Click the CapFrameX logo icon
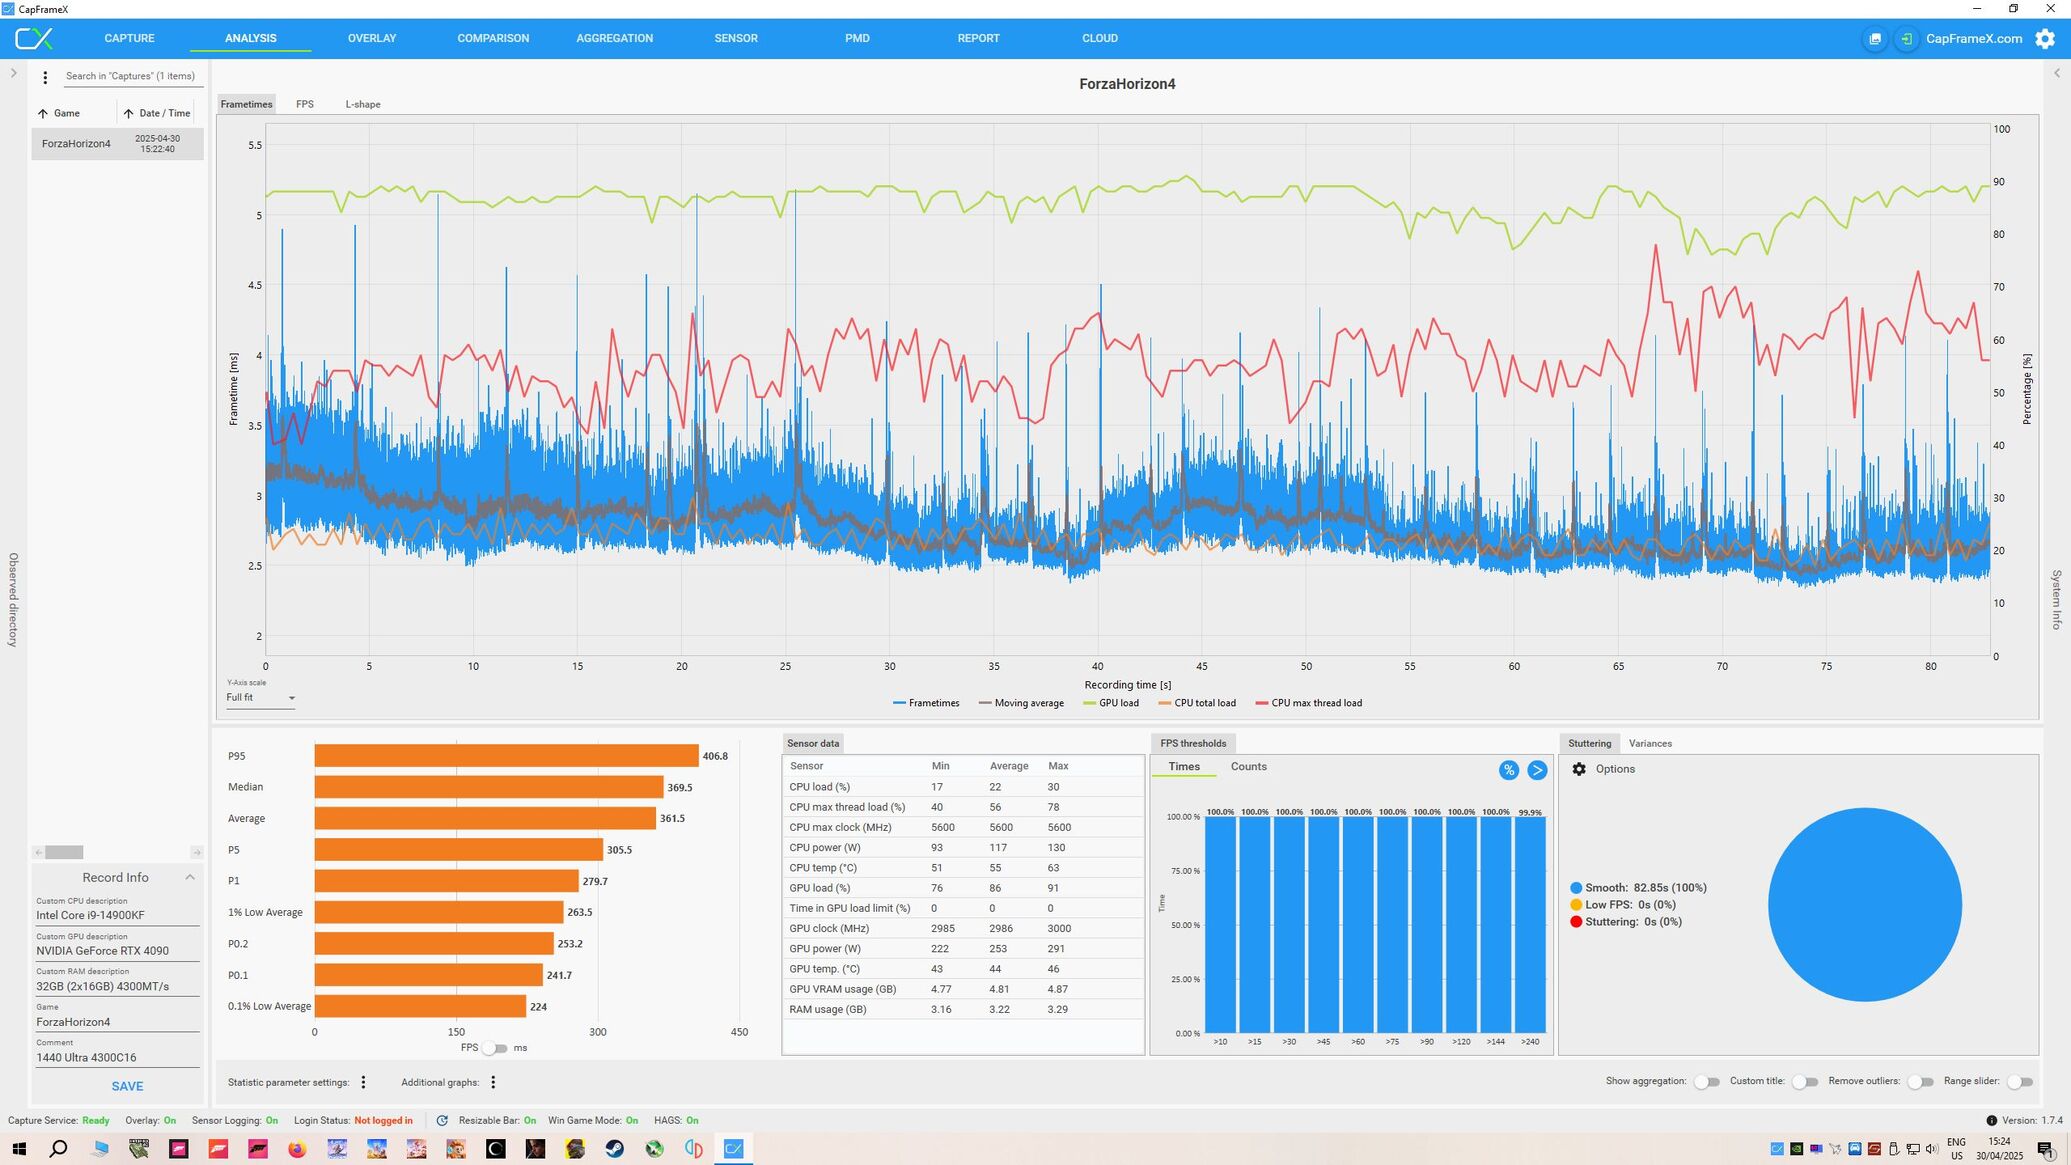Image resolution: width=2071 pixels, height=1165 pixels. [33, 38]
